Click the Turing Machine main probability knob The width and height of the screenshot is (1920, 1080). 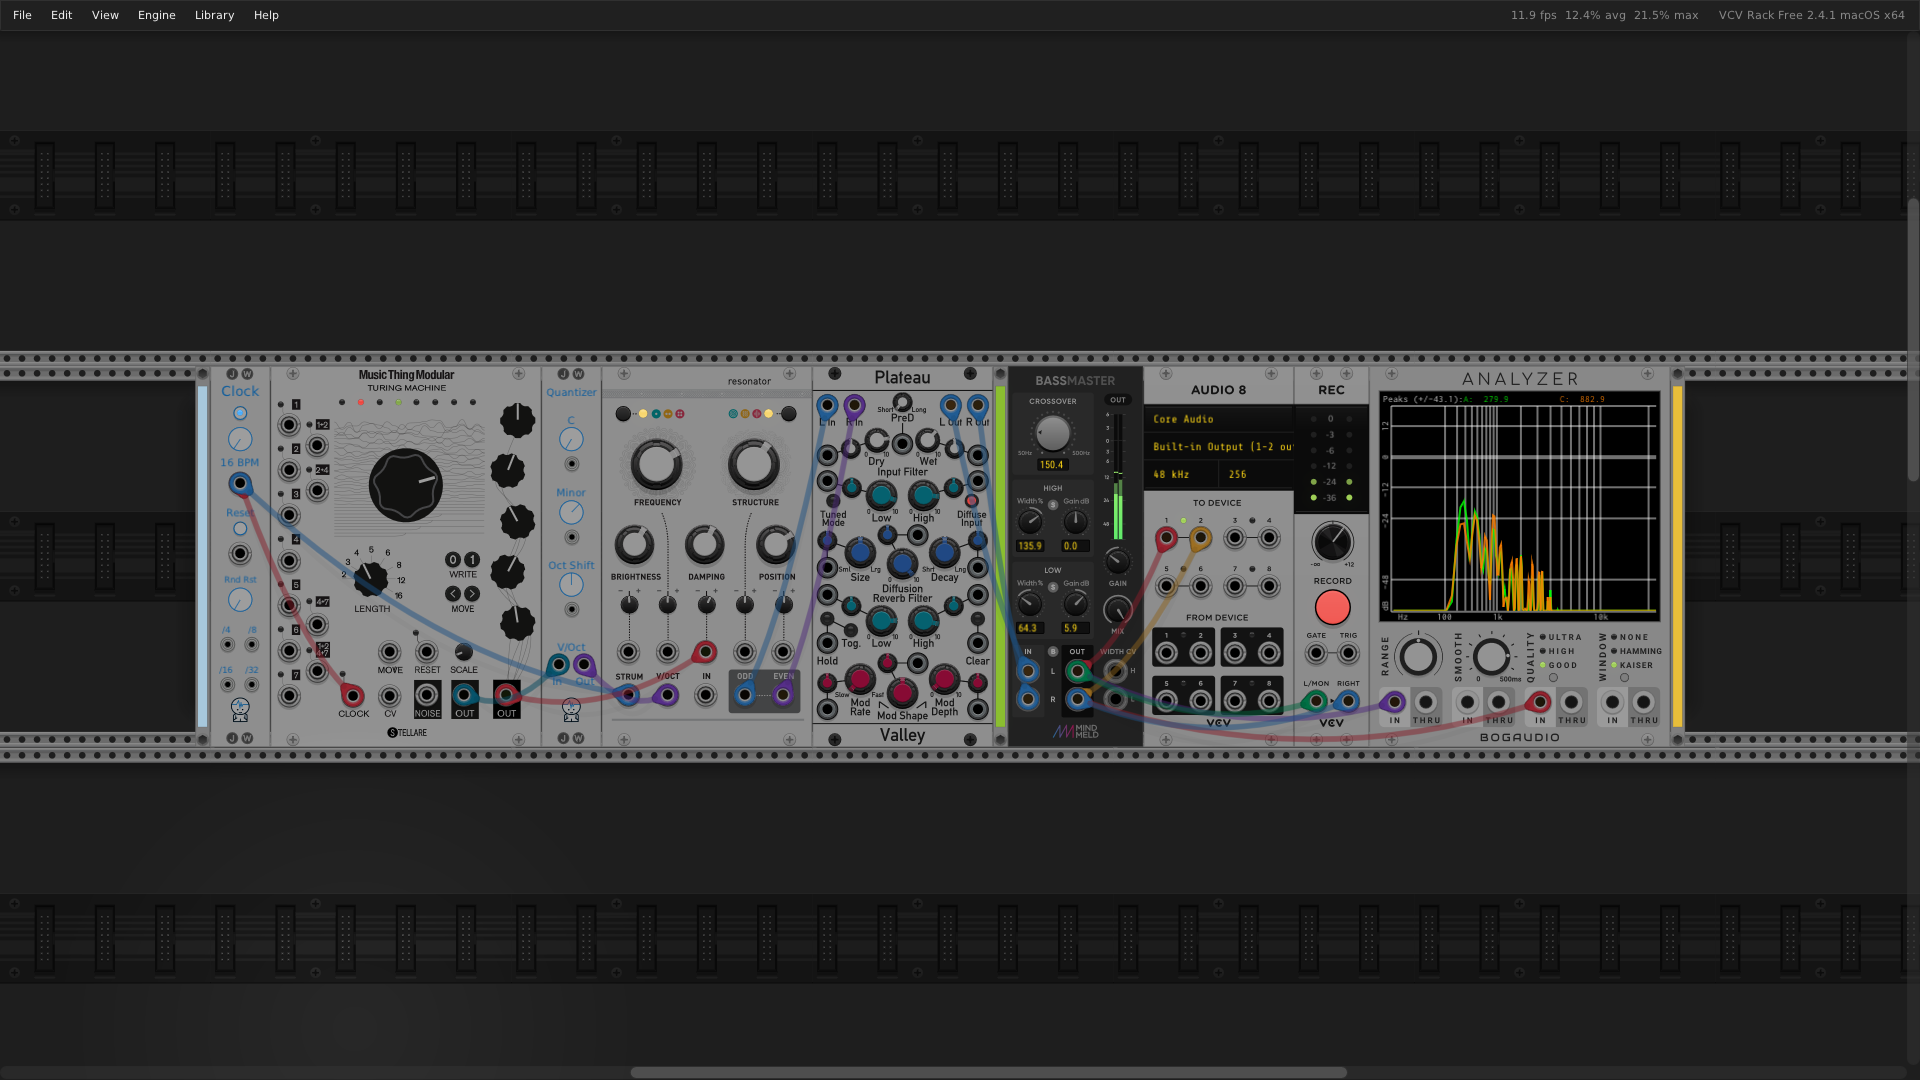pos(405,485)
